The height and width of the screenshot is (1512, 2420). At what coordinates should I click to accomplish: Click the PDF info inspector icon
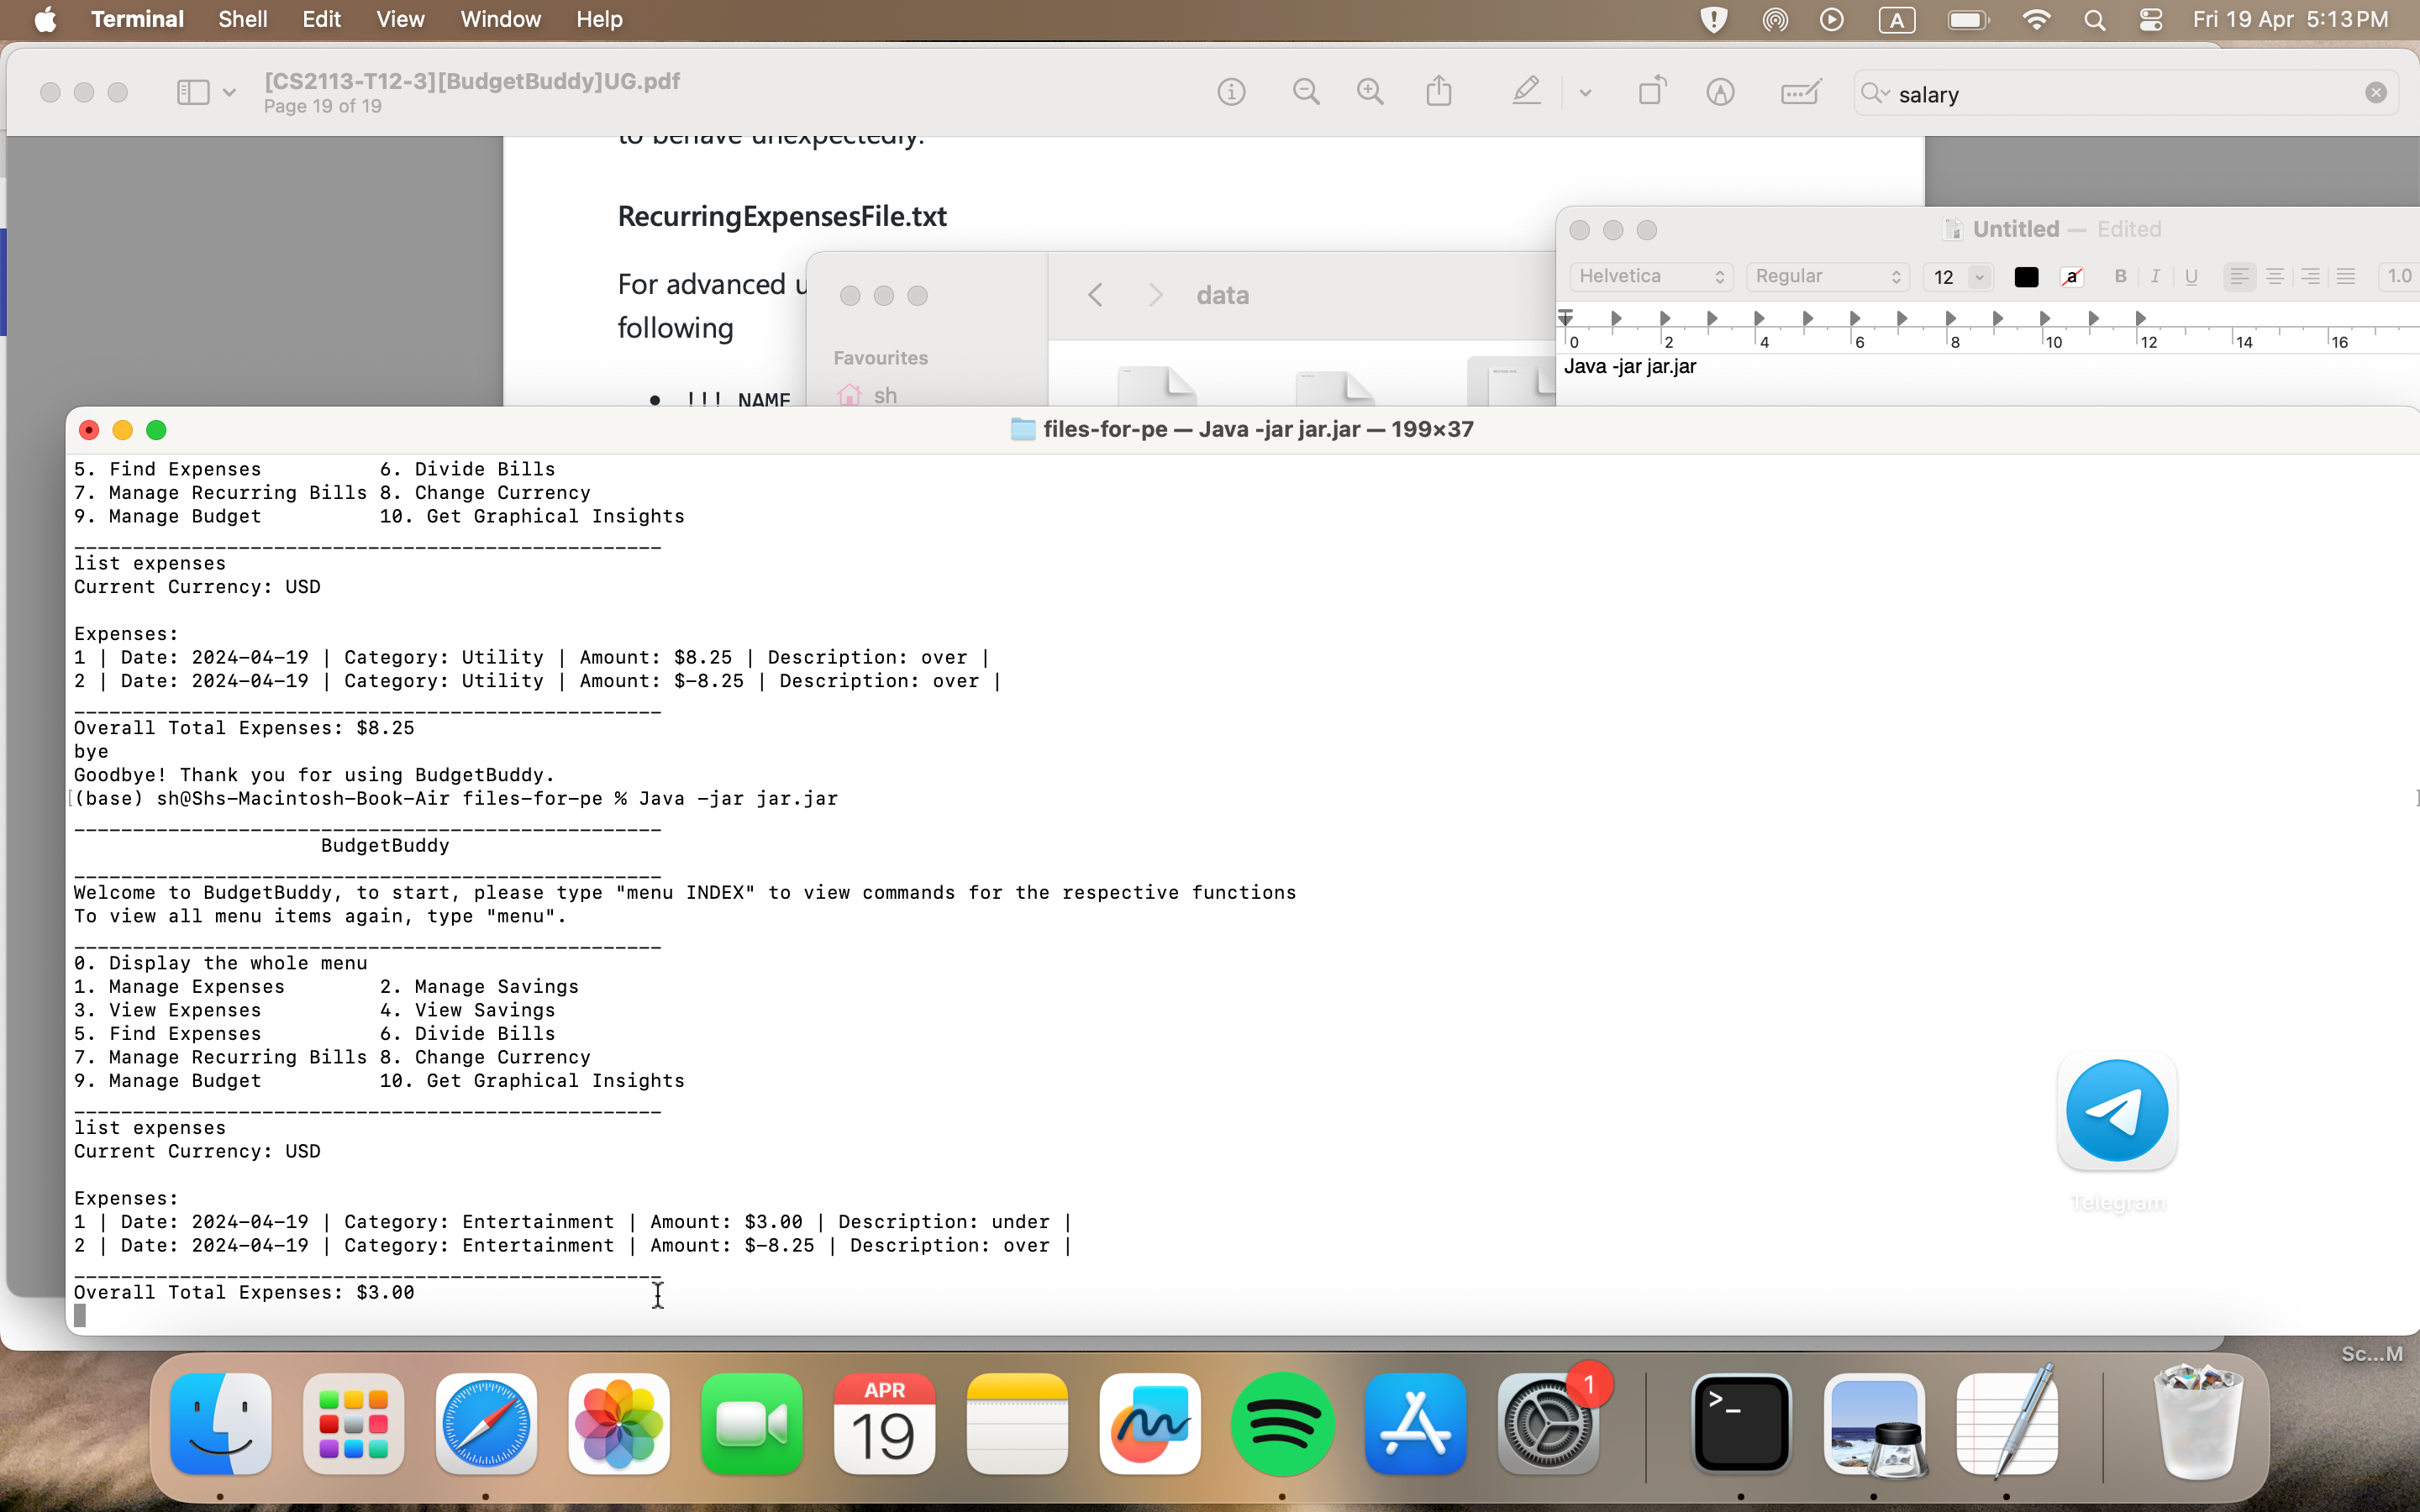tap(1231, 93)
